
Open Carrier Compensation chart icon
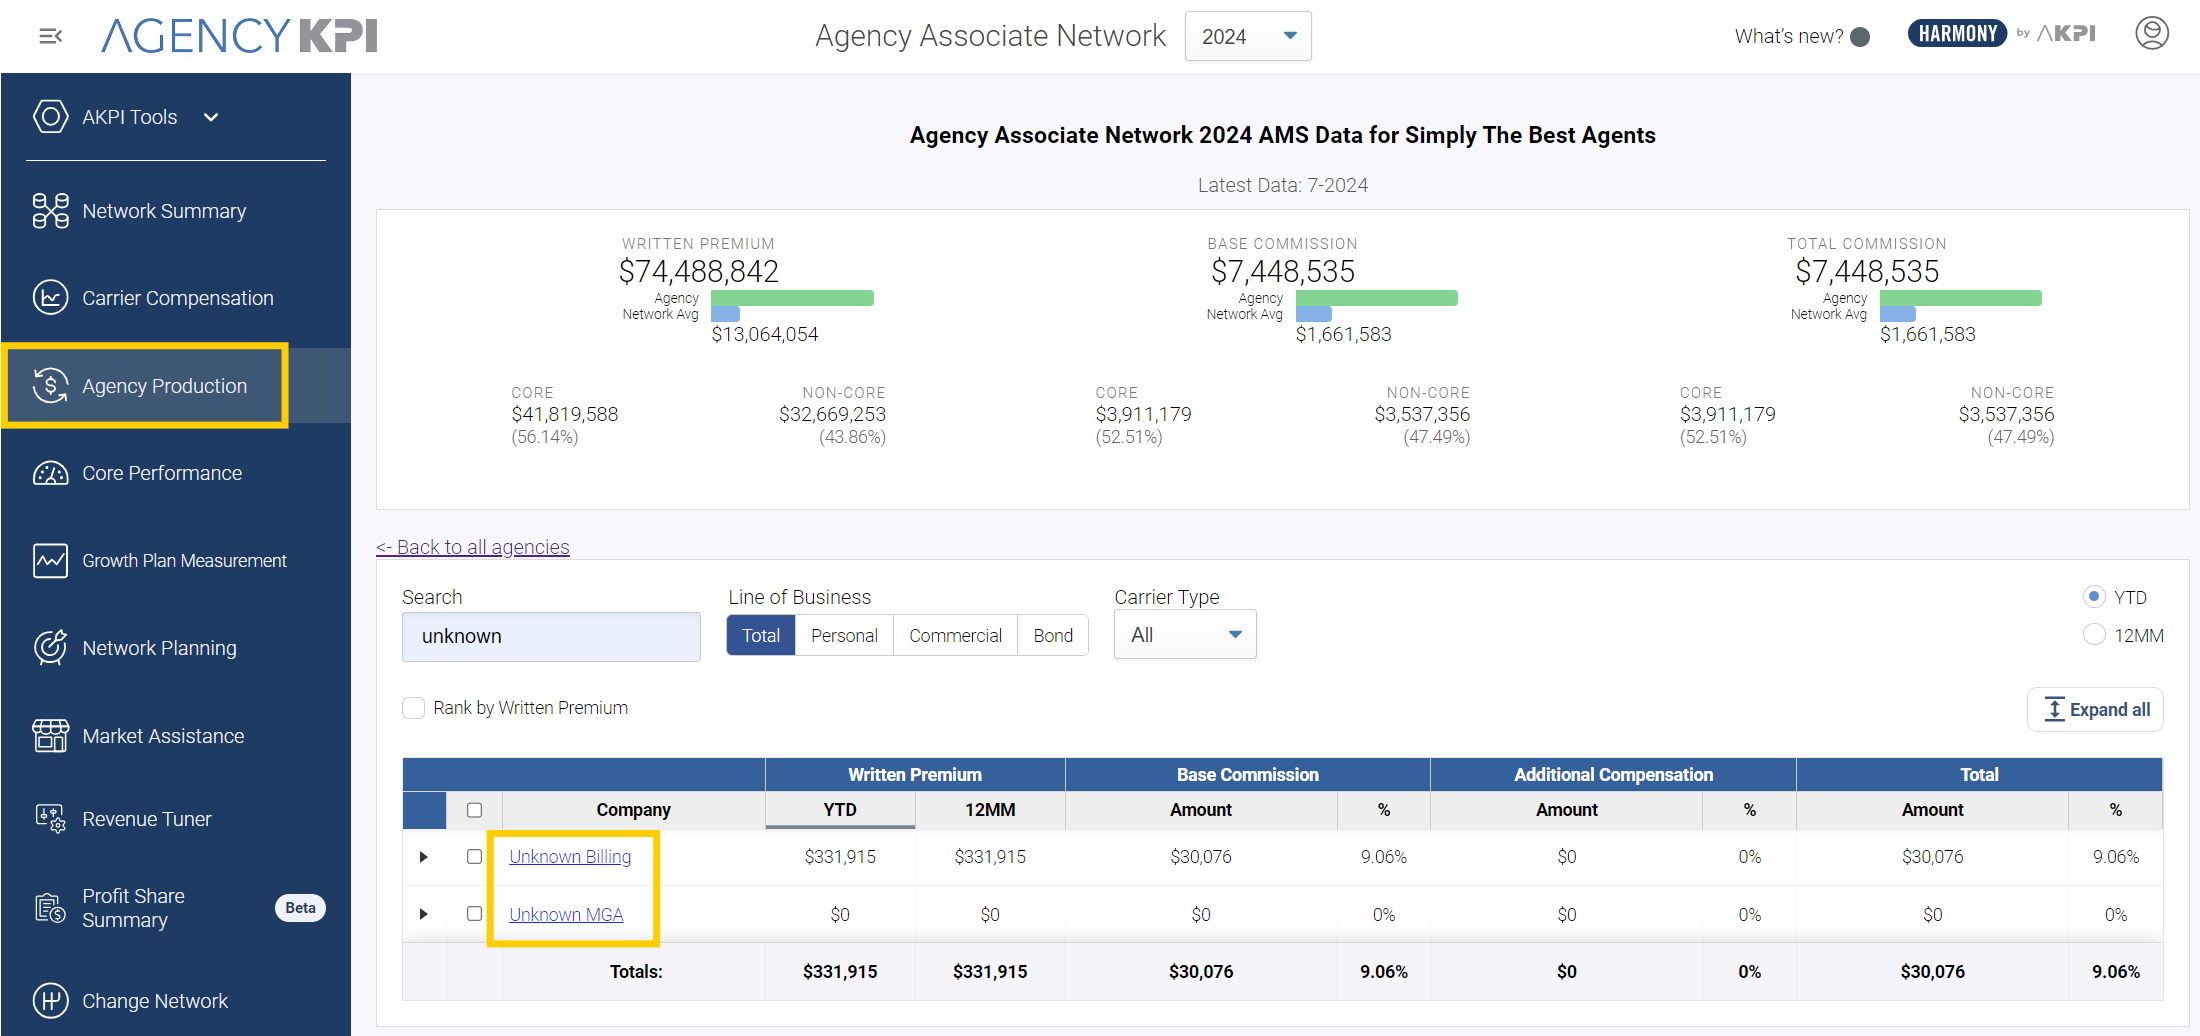(x=50, y=298)
